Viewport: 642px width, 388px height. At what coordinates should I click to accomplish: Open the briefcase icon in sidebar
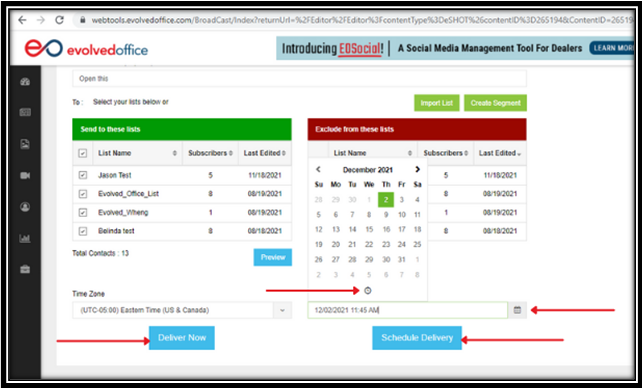point(25,269)
